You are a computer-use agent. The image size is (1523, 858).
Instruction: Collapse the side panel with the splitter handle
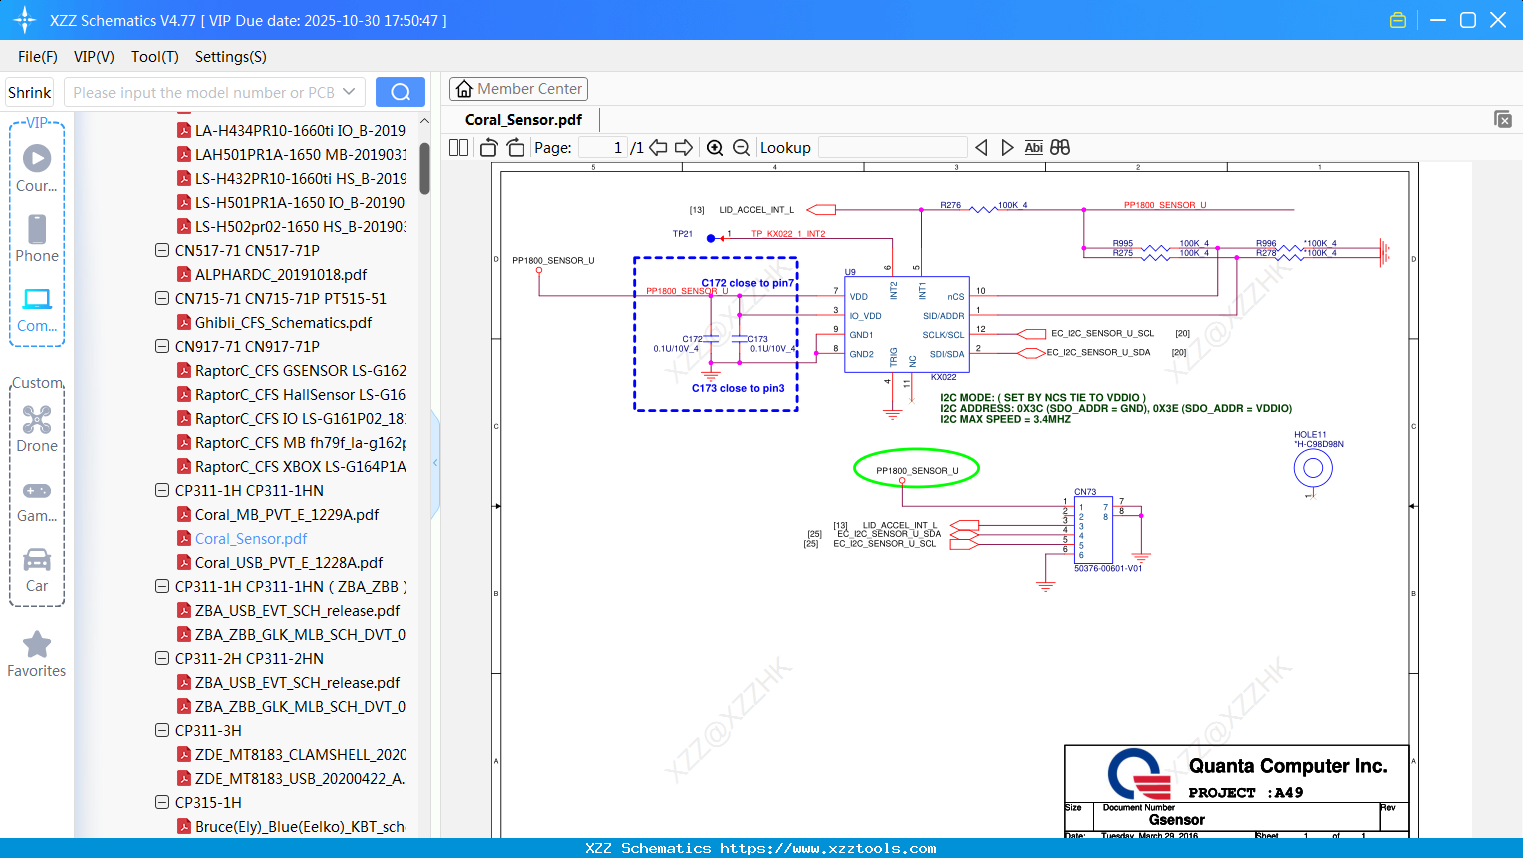click(435, 463)
